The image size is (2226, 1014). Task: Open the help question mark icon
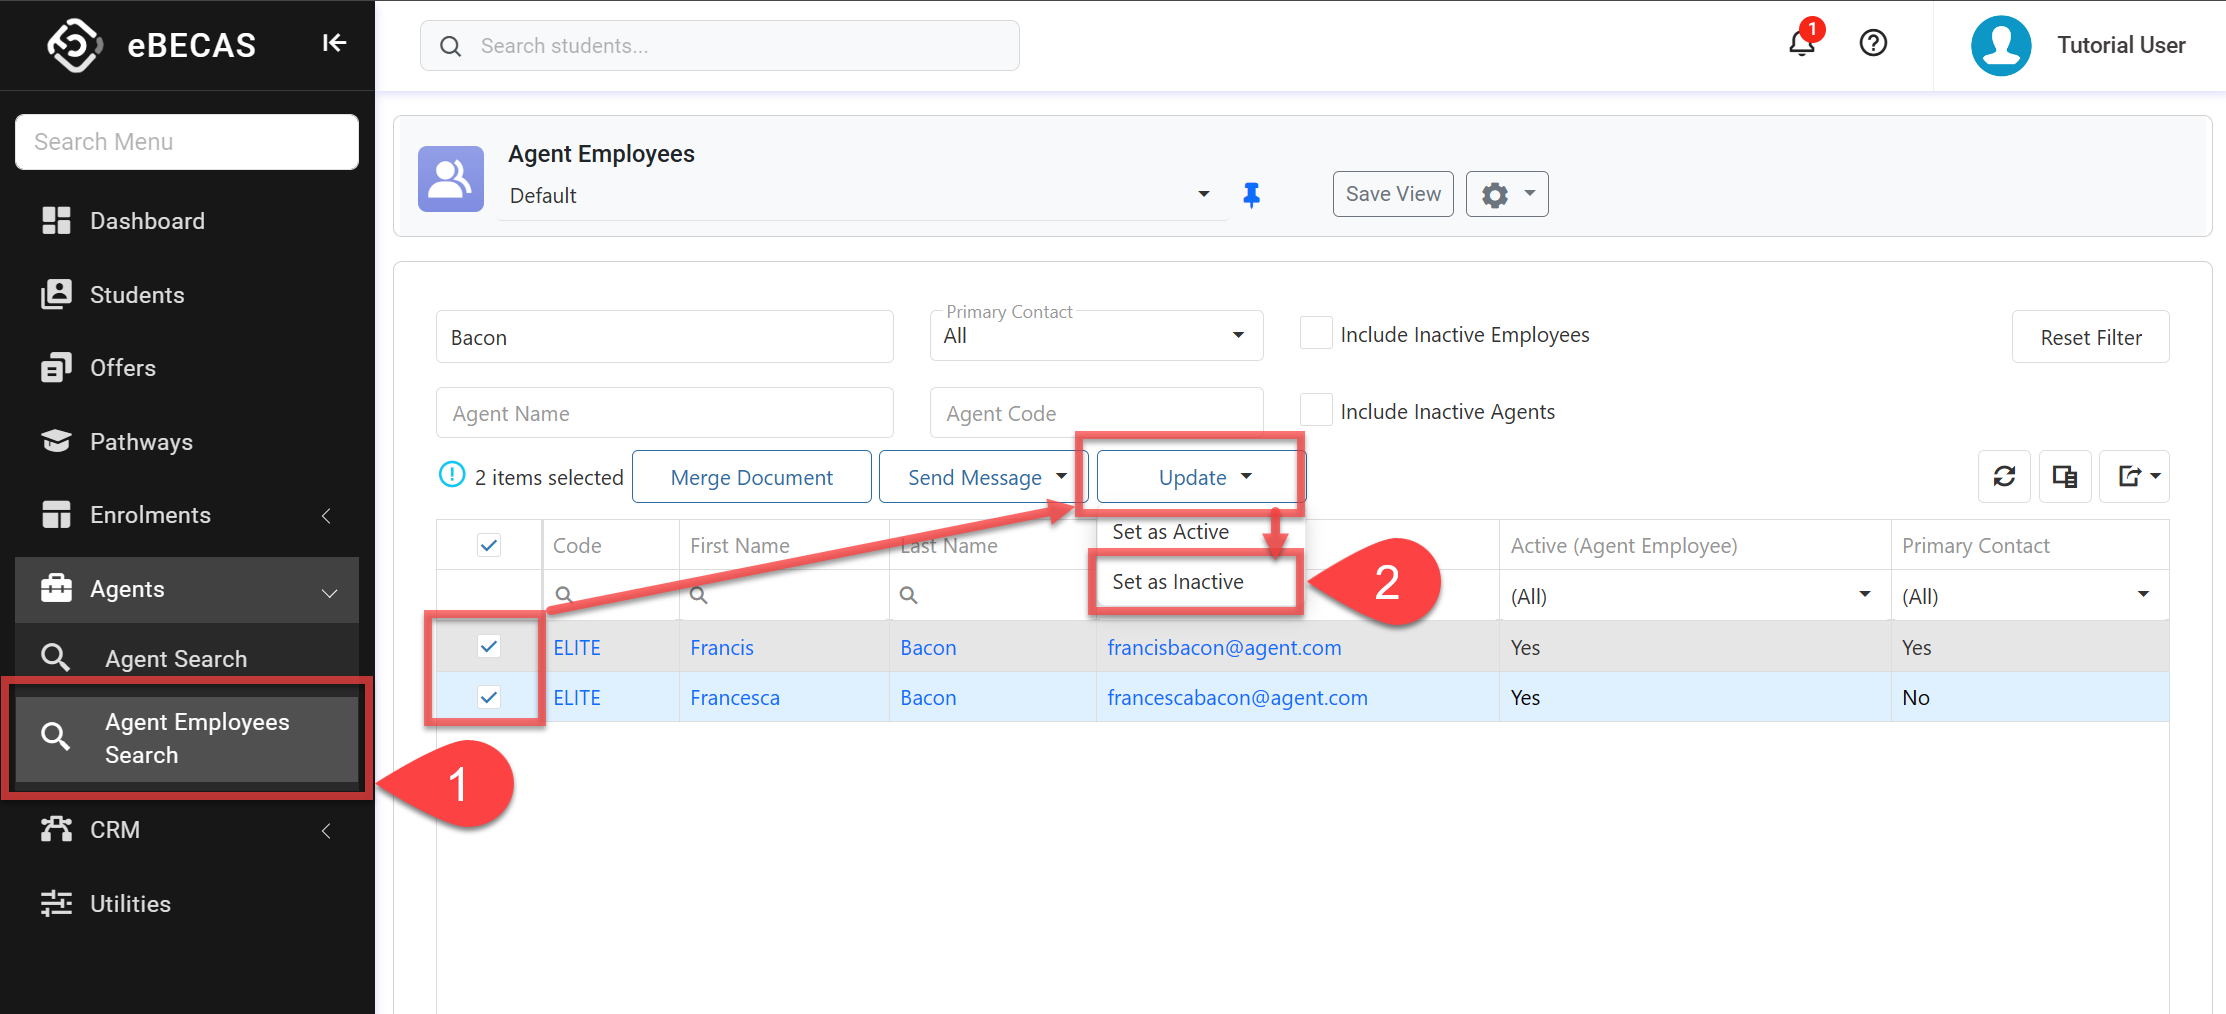point(1873,43)
